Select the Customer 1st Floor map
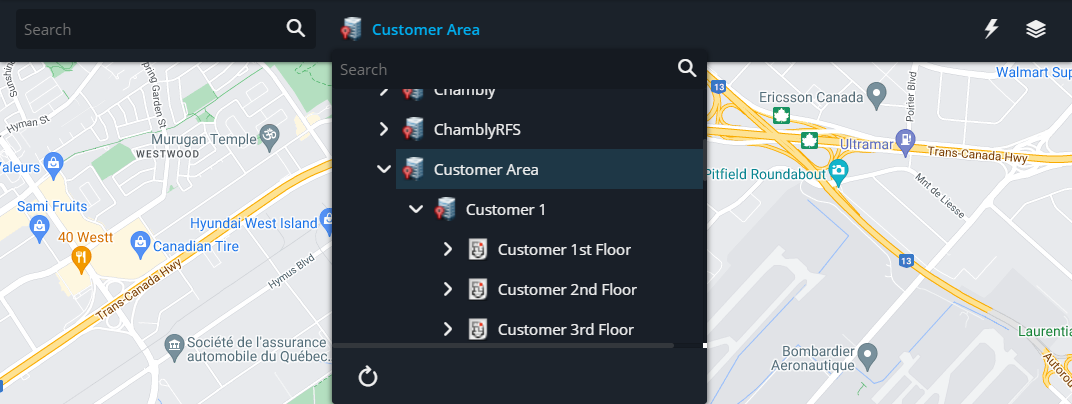This screenshot has width=1072, height=404. pos(564,250)
